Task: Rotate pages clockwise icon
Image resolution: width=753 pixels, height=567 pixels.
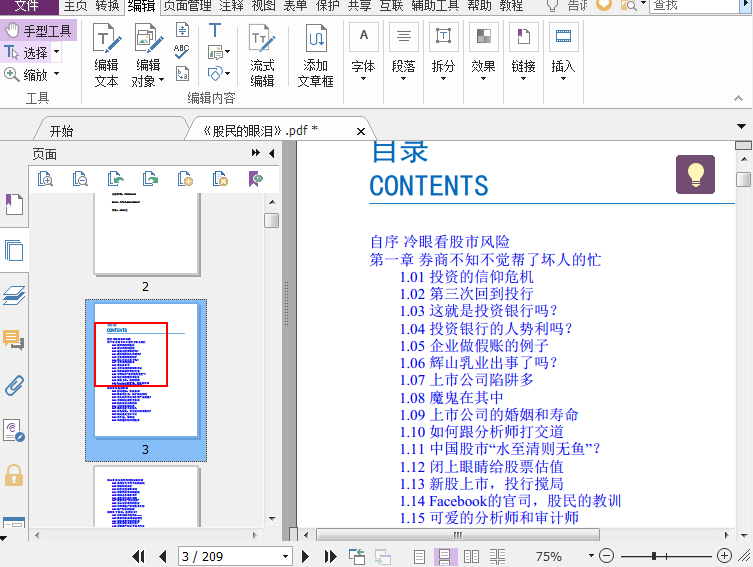Action: (150, 179)
